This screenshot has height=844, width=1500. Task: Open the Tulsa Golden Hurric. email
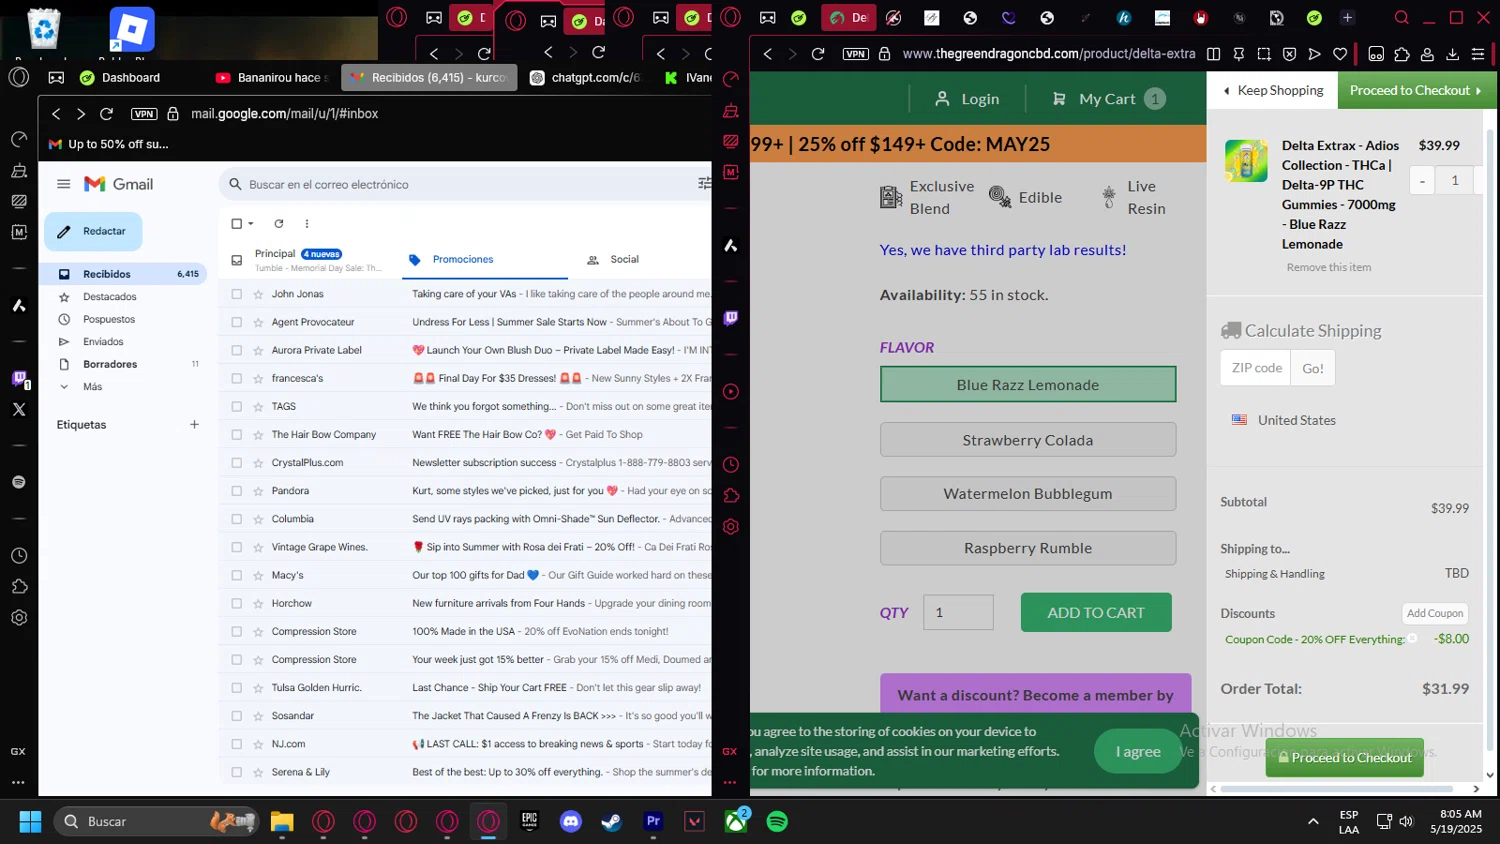(465, 688)
